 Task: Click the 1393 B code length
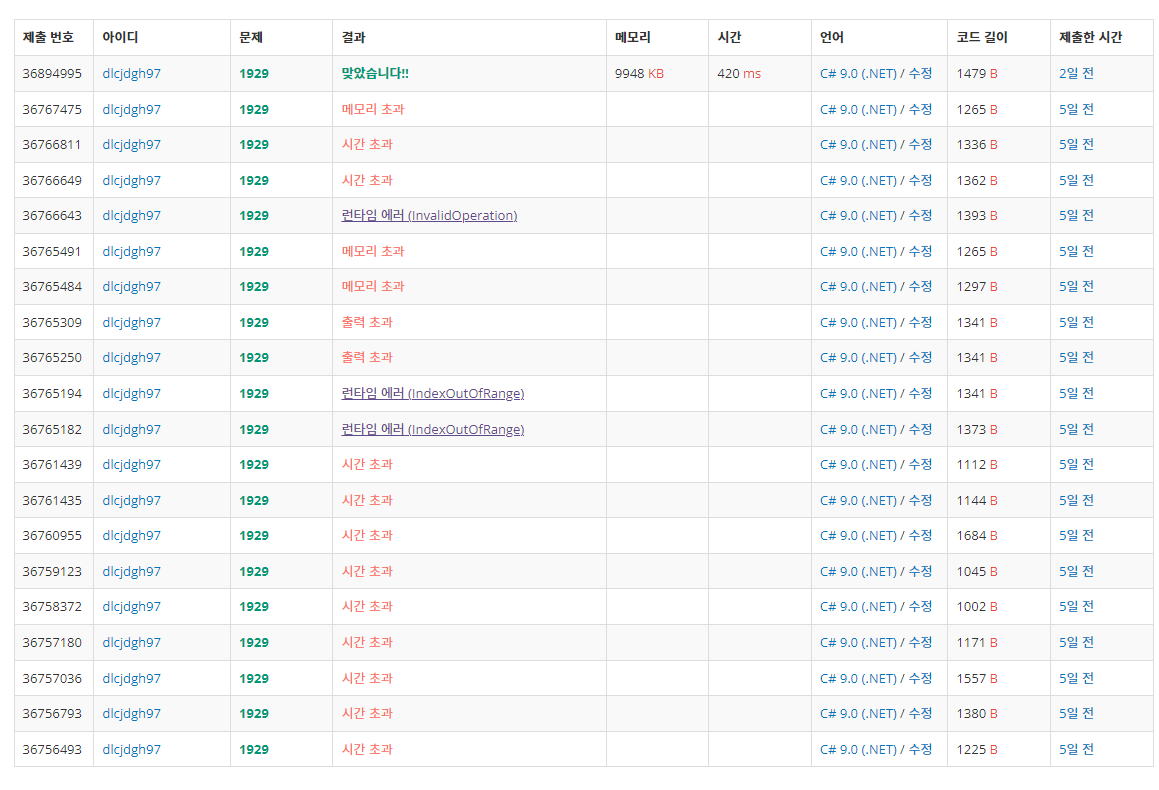click(977, 216)
